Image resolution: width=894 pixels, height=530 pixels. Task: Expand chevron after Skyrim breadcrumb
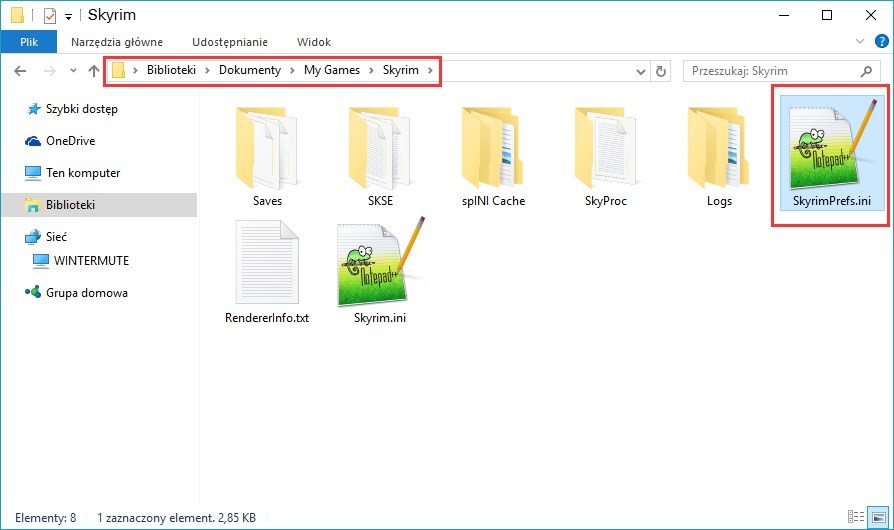[430, 70]
